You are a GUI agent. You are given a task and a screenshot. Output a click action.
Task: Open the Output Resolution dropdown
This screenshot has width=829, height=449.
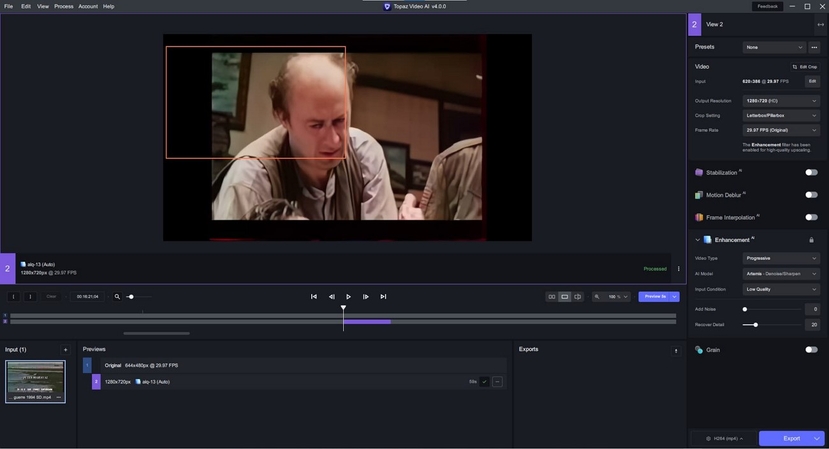pos(781,100)
